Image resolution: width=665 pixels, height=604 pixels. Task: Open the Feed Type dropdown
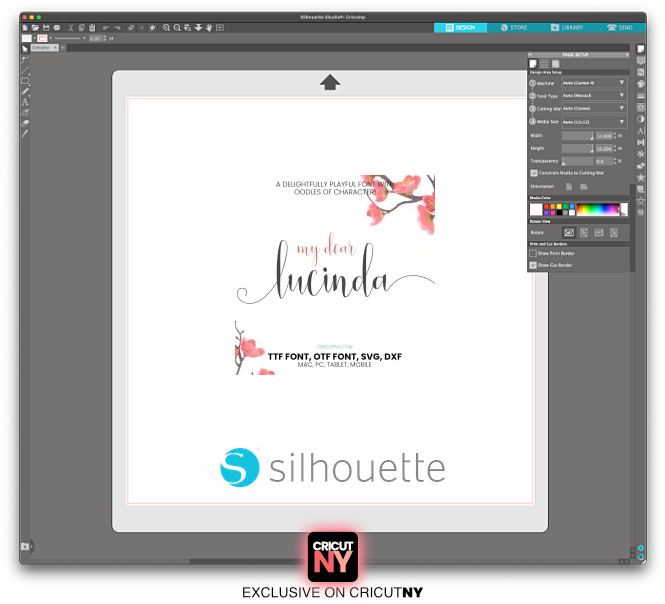point(594,95)
